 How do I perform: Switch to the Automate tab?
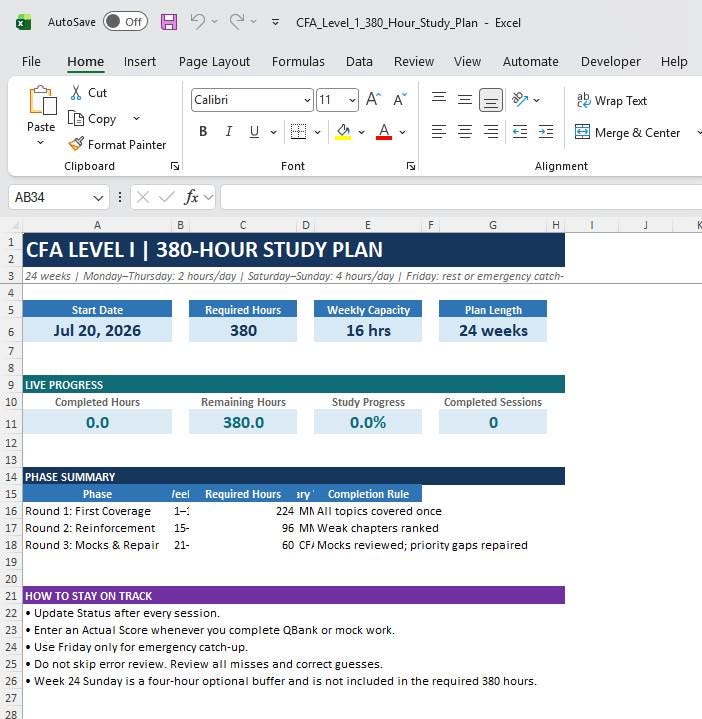click(531, 61)
